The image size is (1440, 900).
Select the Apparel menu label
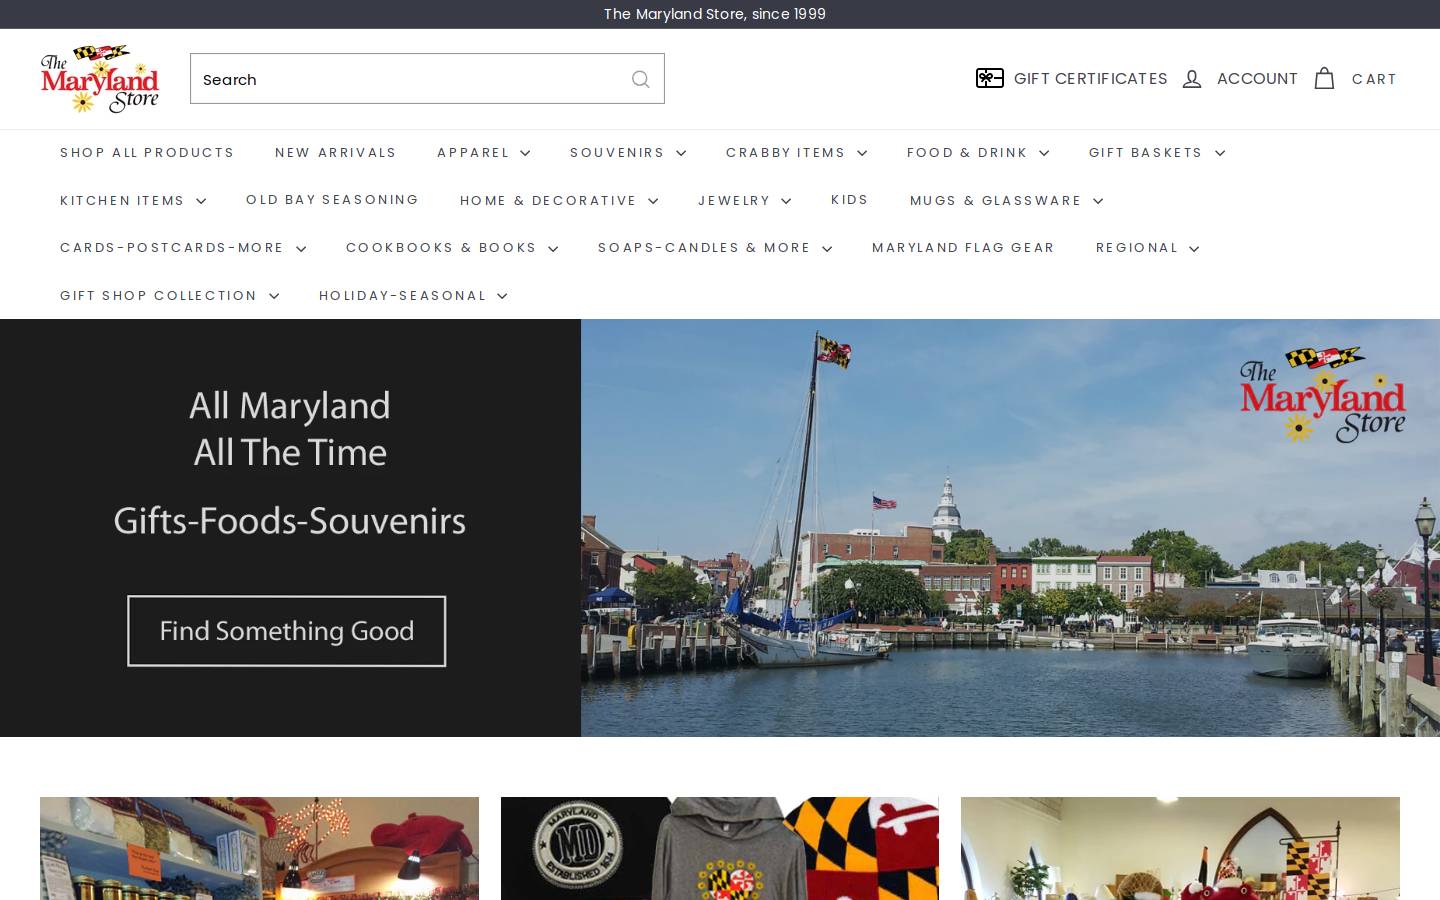click(x=473, y=153)
